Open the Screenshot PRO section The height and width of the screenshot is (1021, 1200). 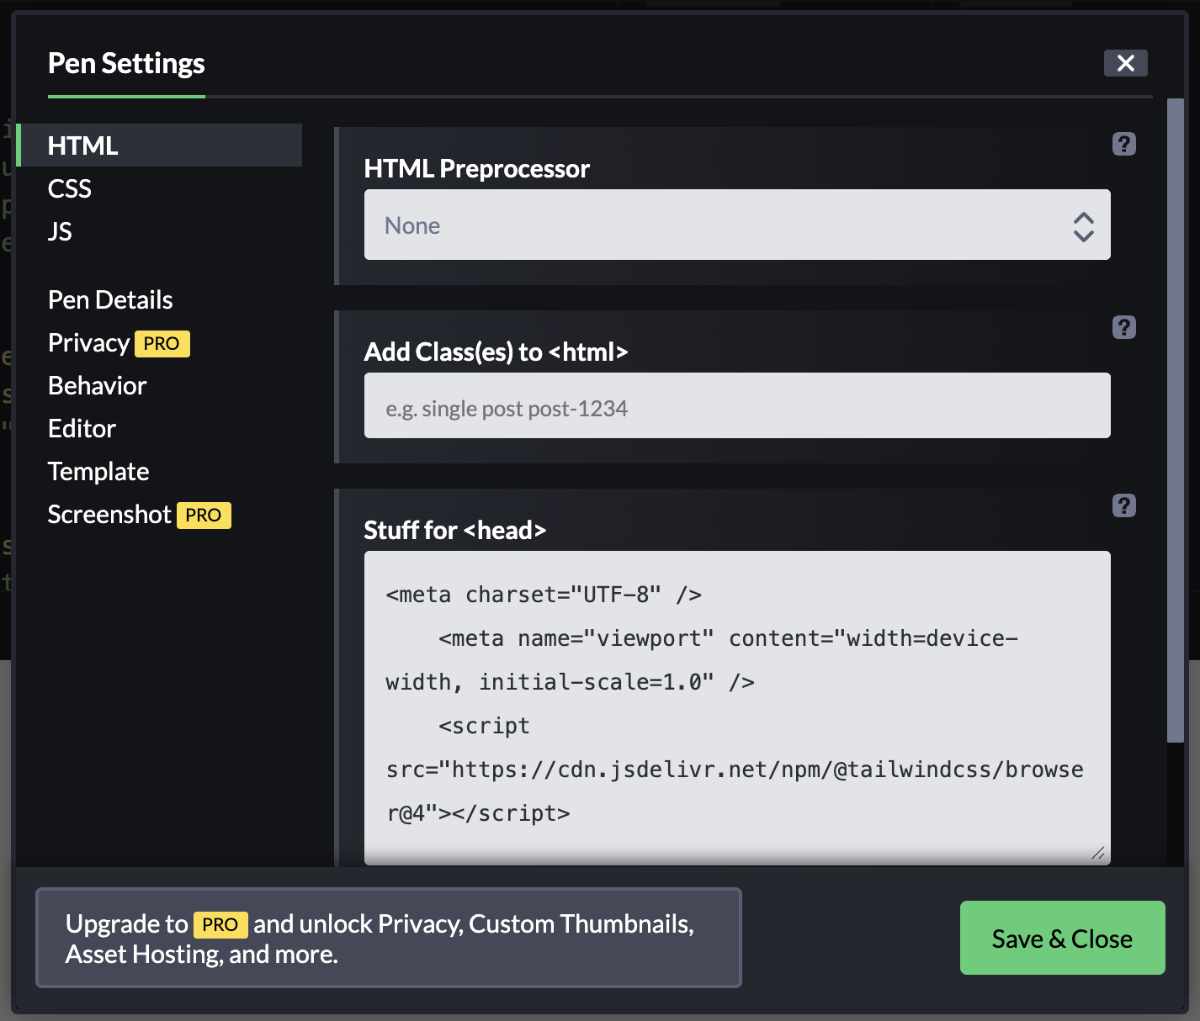(139, 515)
